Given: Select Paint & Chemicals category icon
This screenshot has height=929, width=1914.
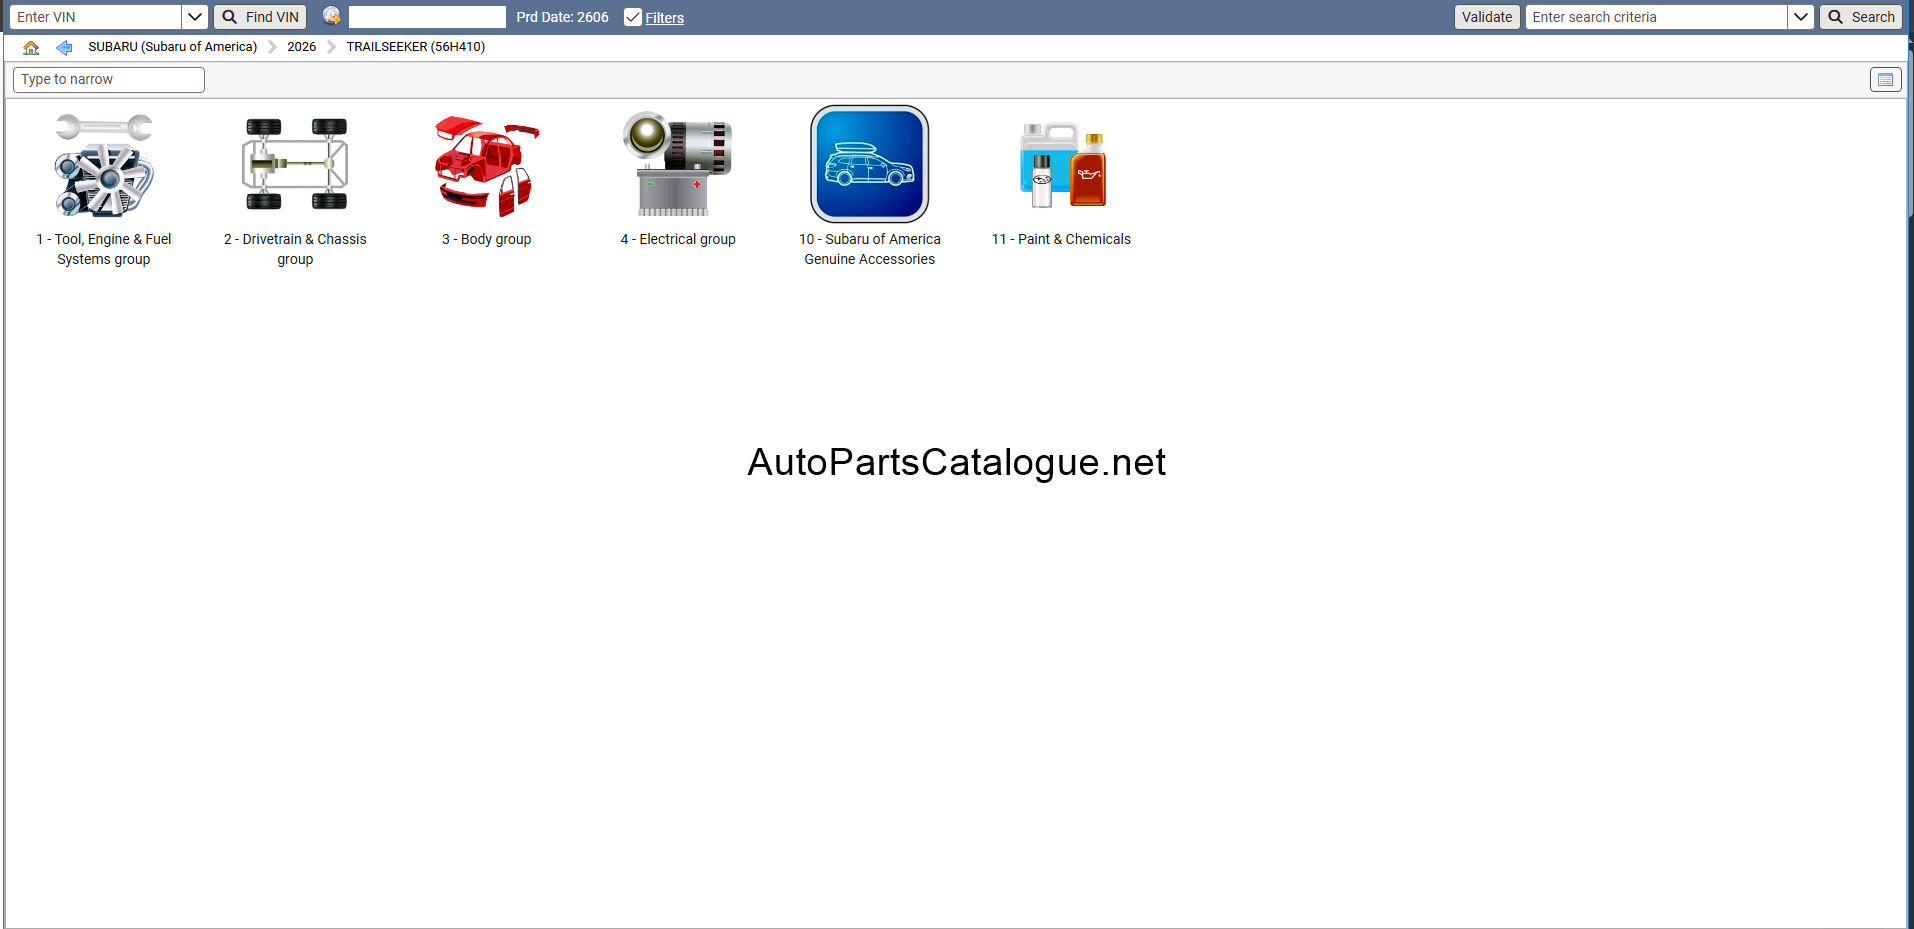Looking at the screenshot, I should click(1062, 164).
